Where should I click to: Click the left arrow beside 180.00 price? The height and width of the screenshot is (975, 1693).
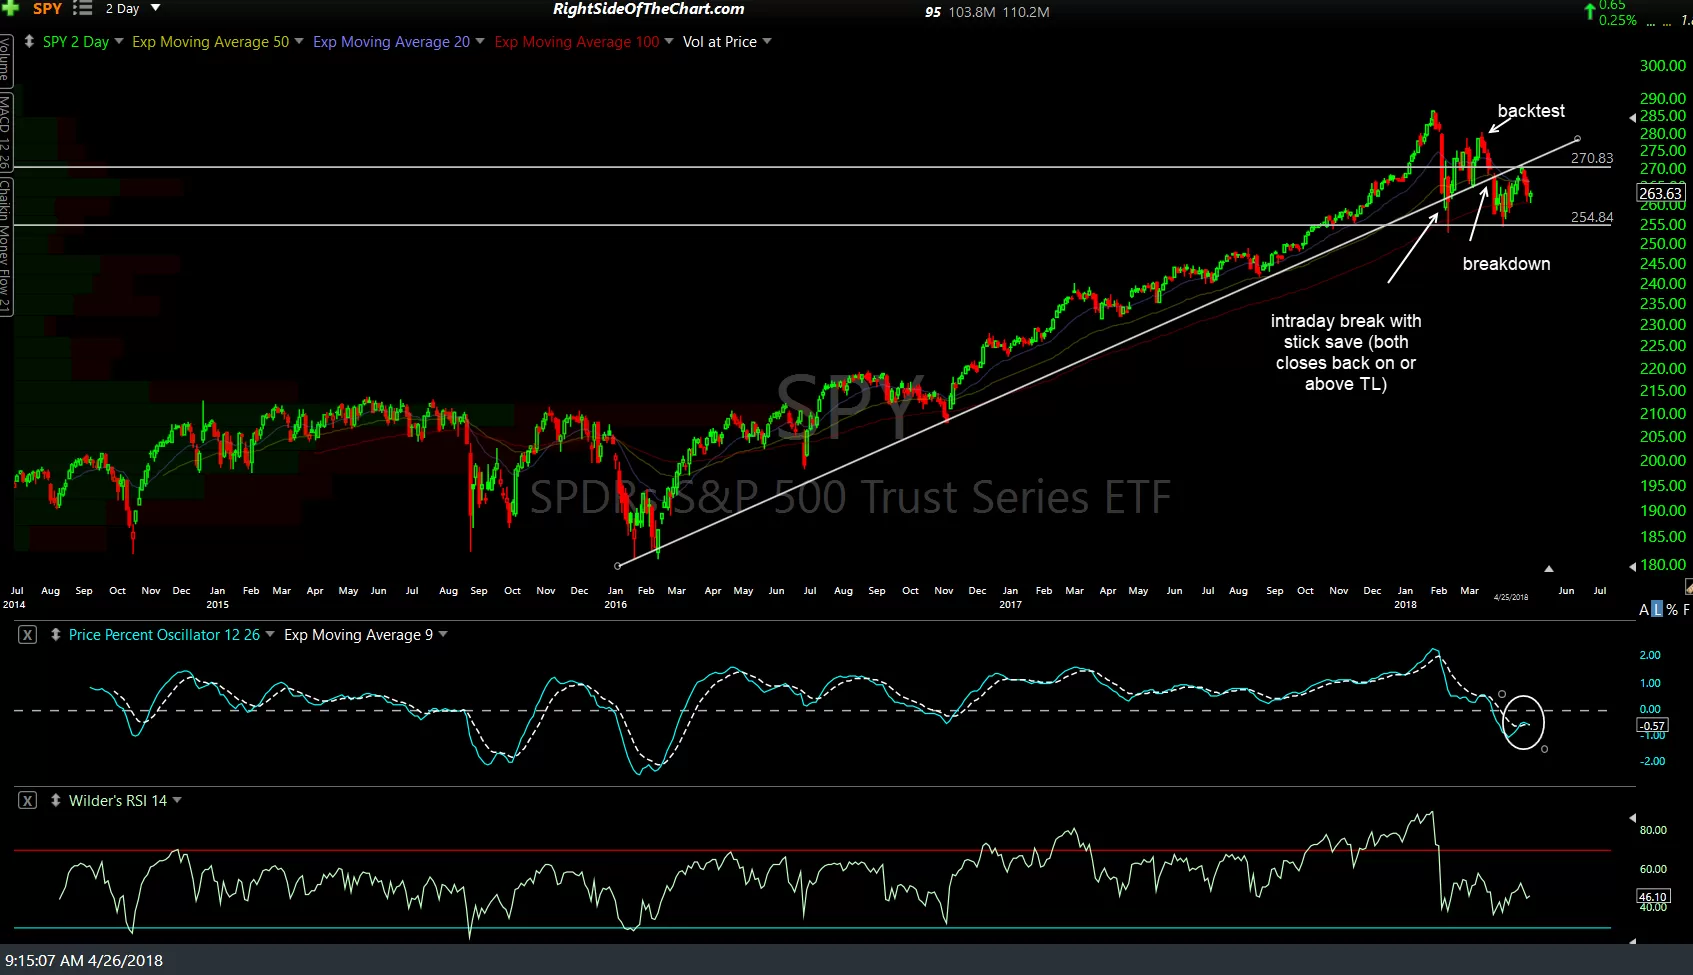point(1633,566)
